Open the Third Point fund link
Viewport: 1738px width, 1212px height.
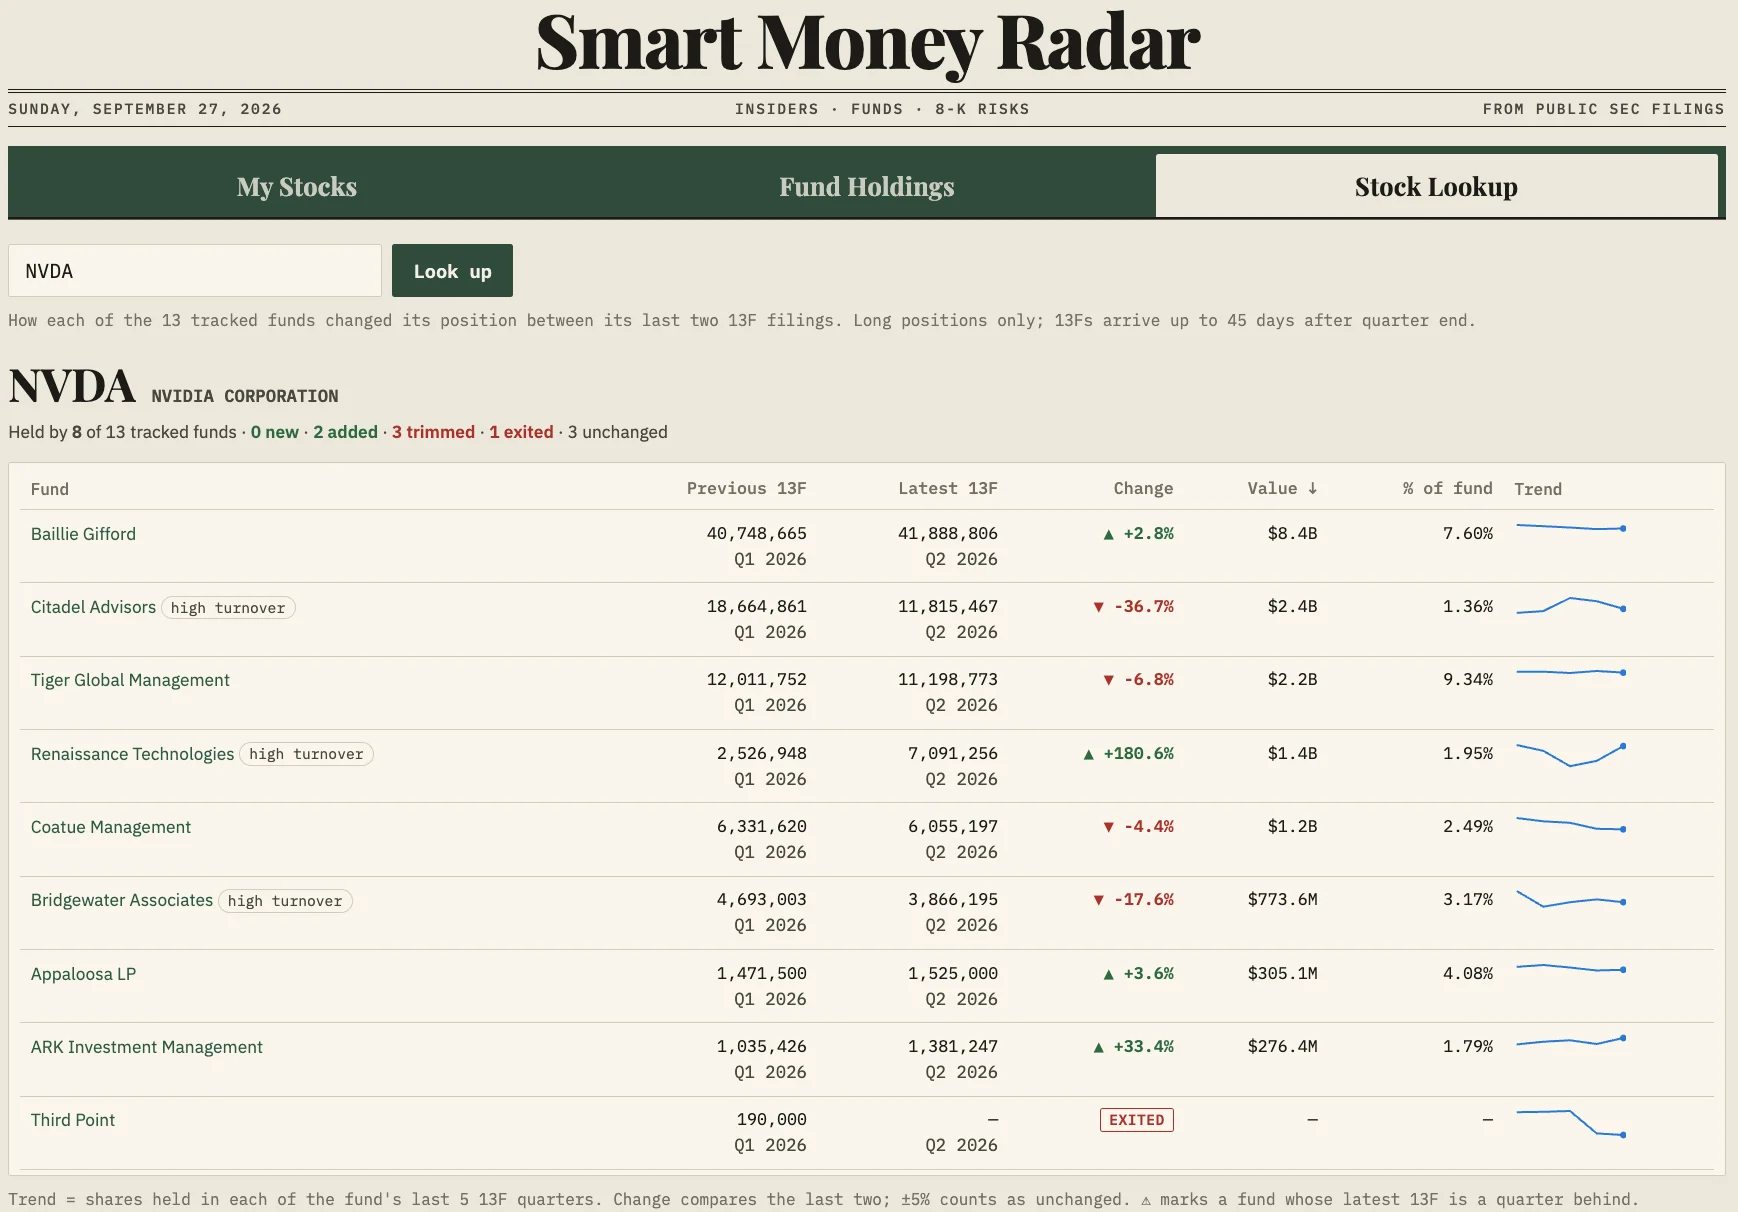[73, 1120]
